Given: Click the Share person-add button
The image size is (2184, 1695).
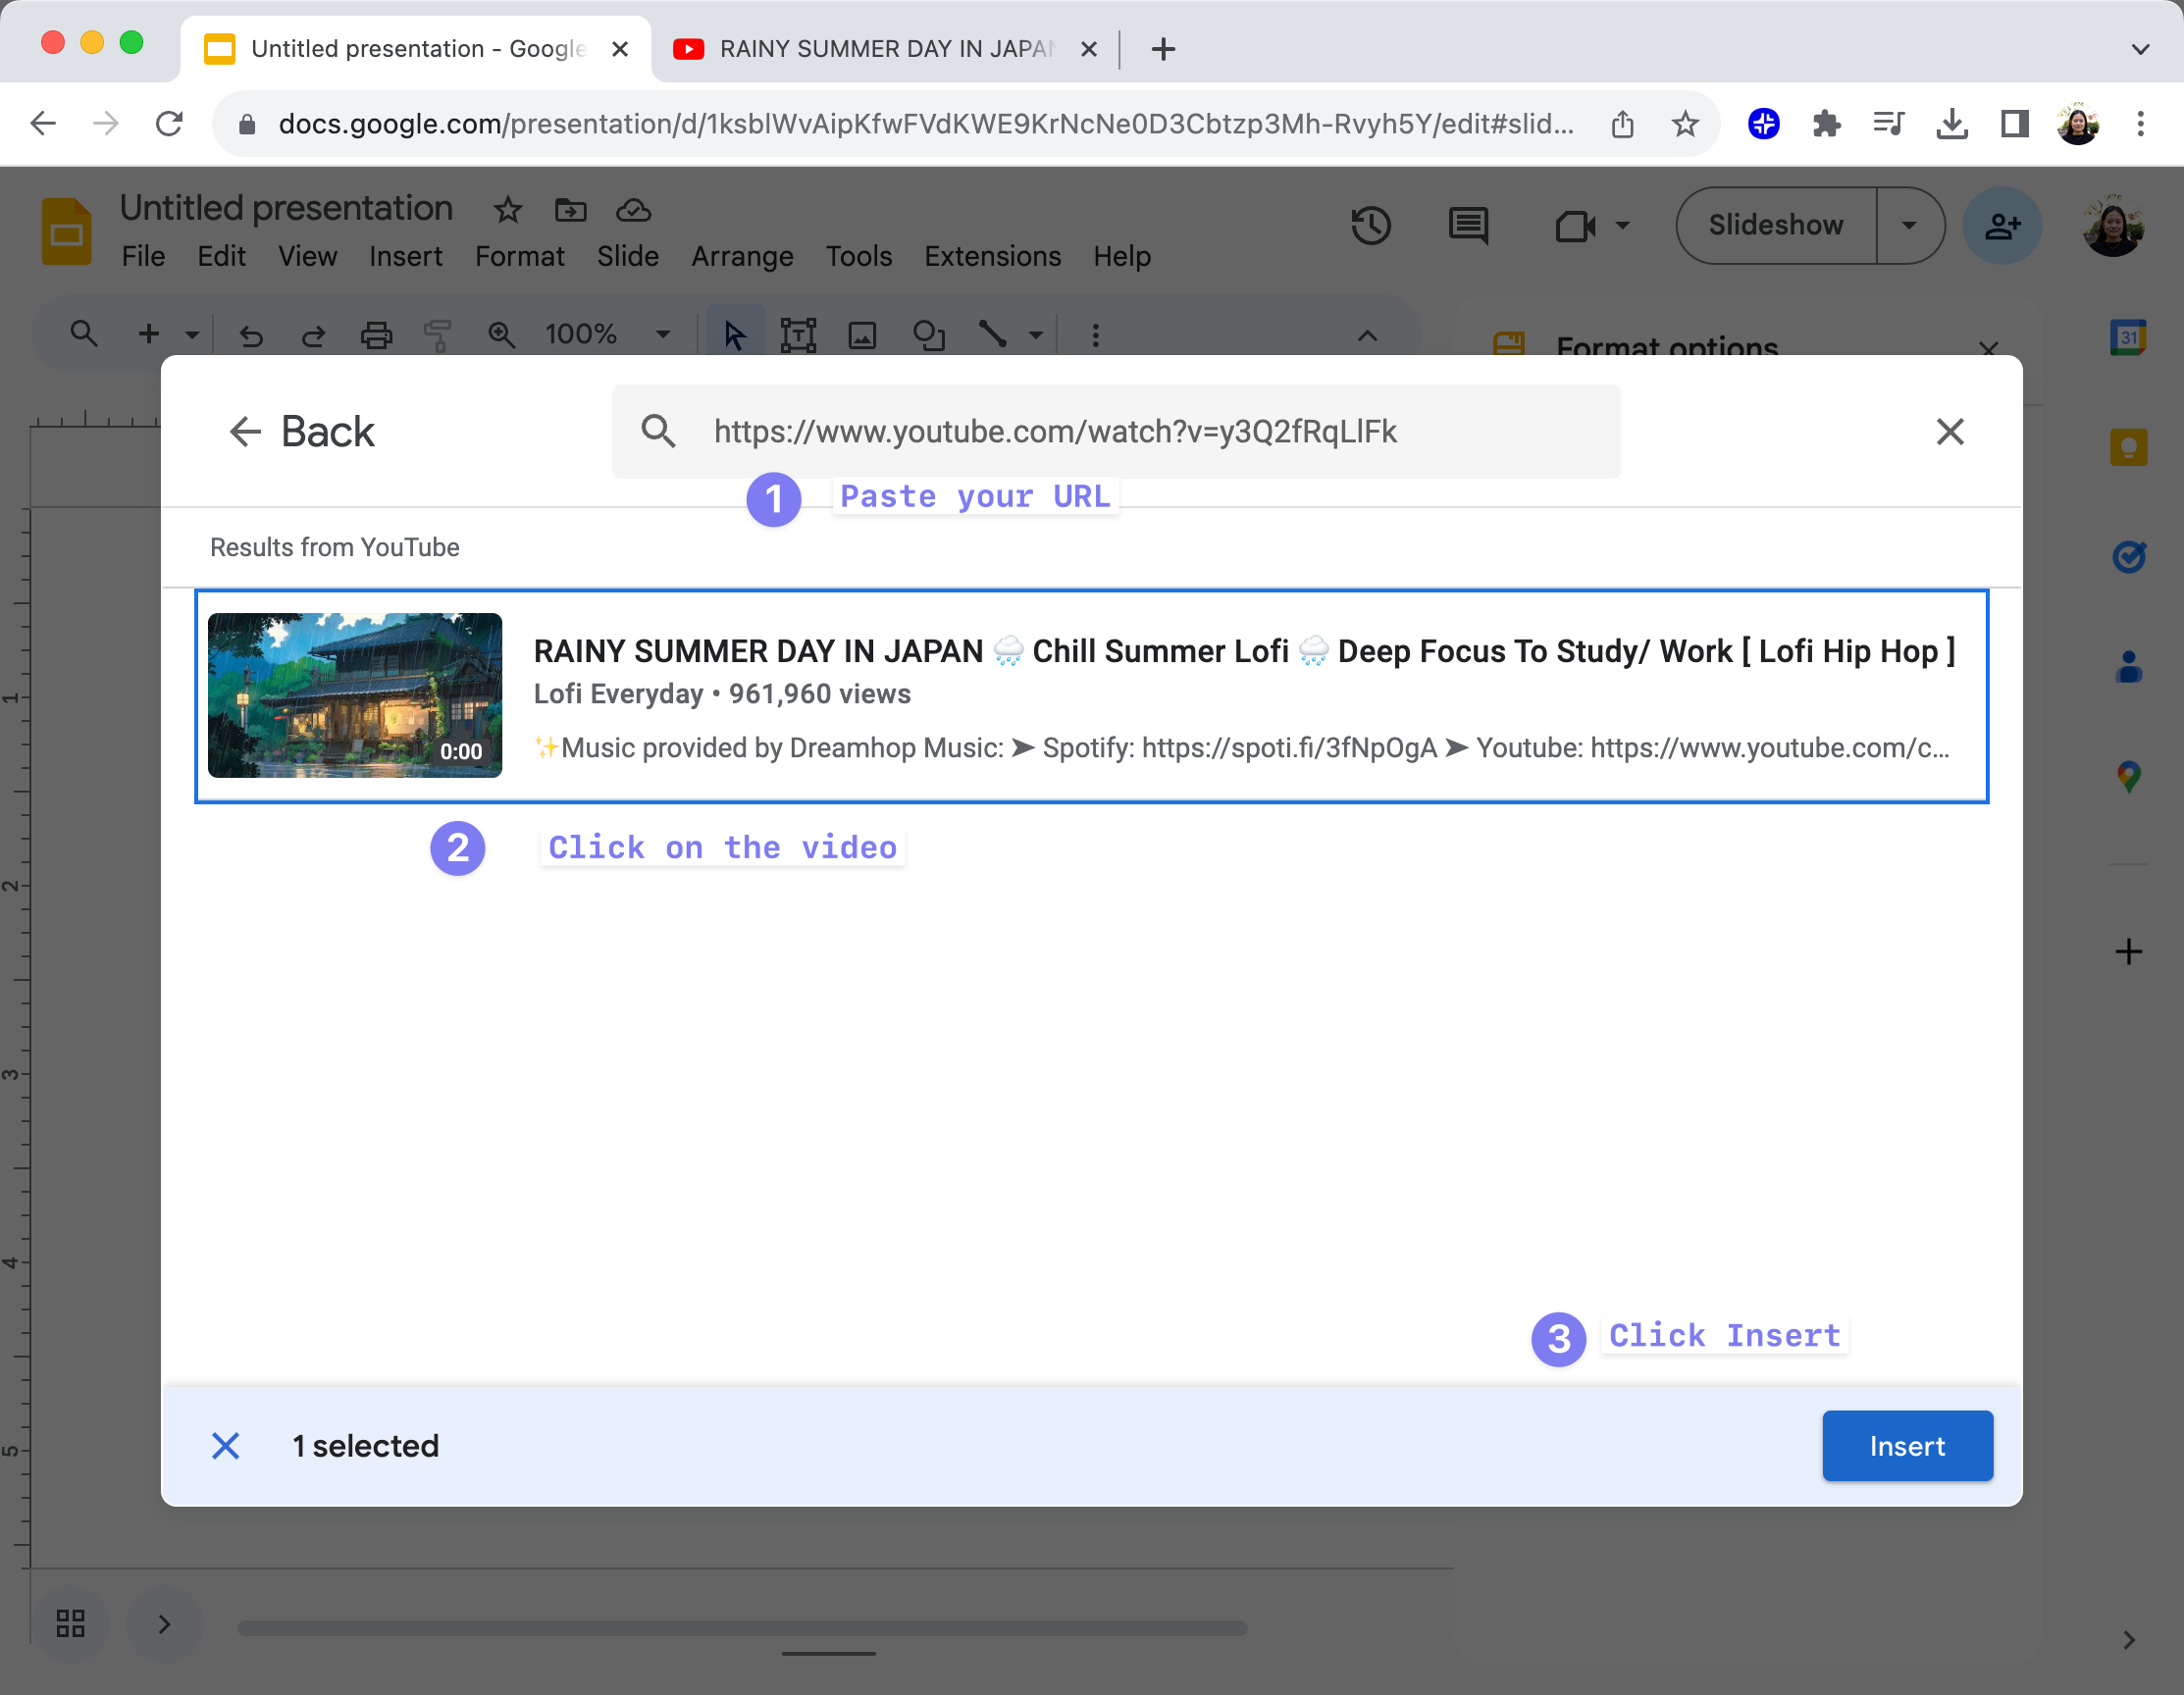Looking at the screenshot, I should pos(2002,226).
